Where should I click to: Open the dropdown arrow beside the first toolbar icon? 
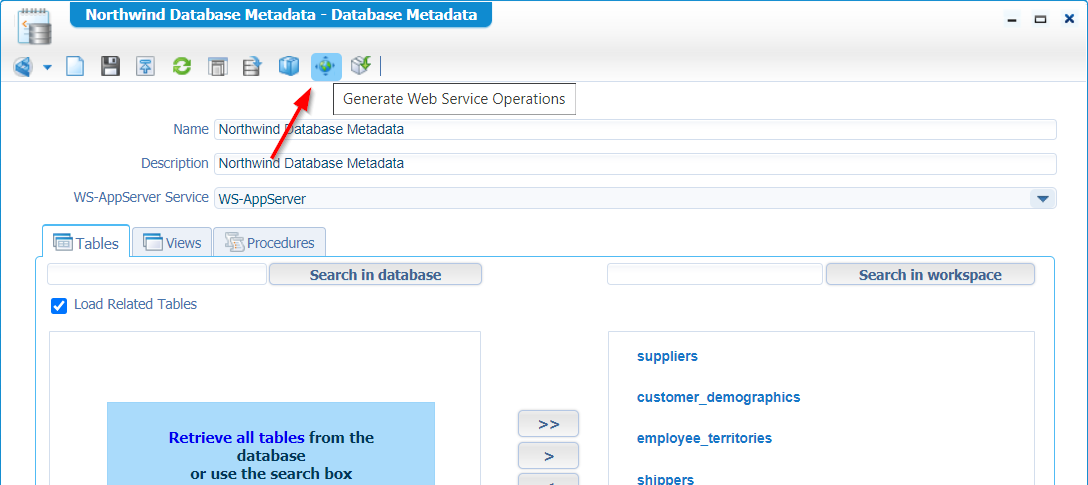tap(47, 67)
